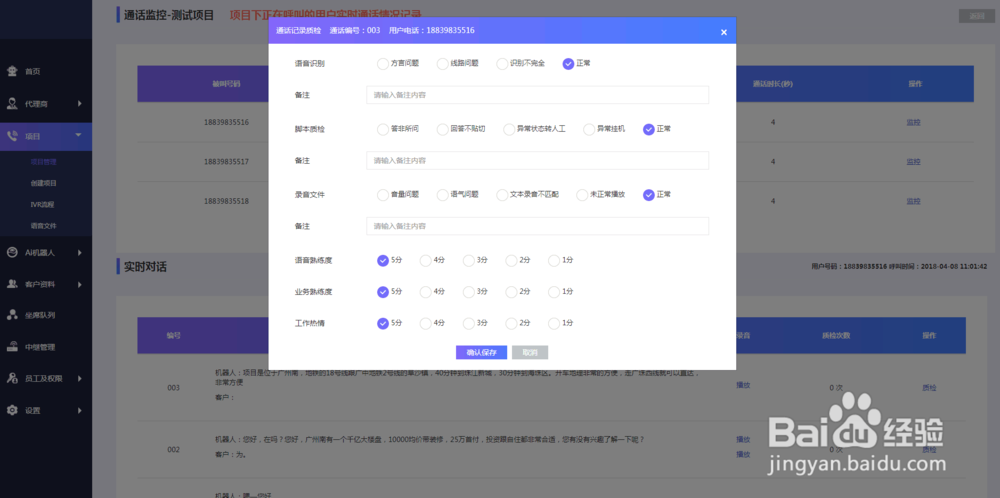Click the 员工及权限 staff icon
The height and width of the screenshot is (498, 1000).
[x=12, y=378]
